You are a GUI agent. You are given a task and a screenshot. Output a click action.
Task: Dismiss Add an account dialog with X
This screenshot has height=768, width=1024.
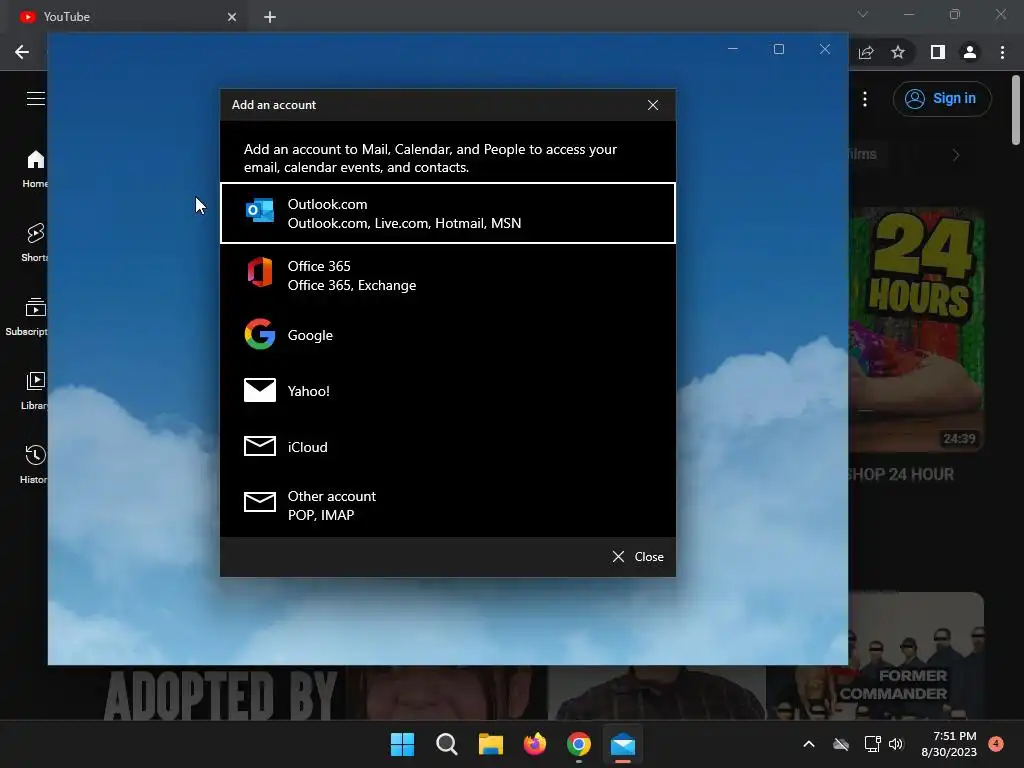(652, 105)
